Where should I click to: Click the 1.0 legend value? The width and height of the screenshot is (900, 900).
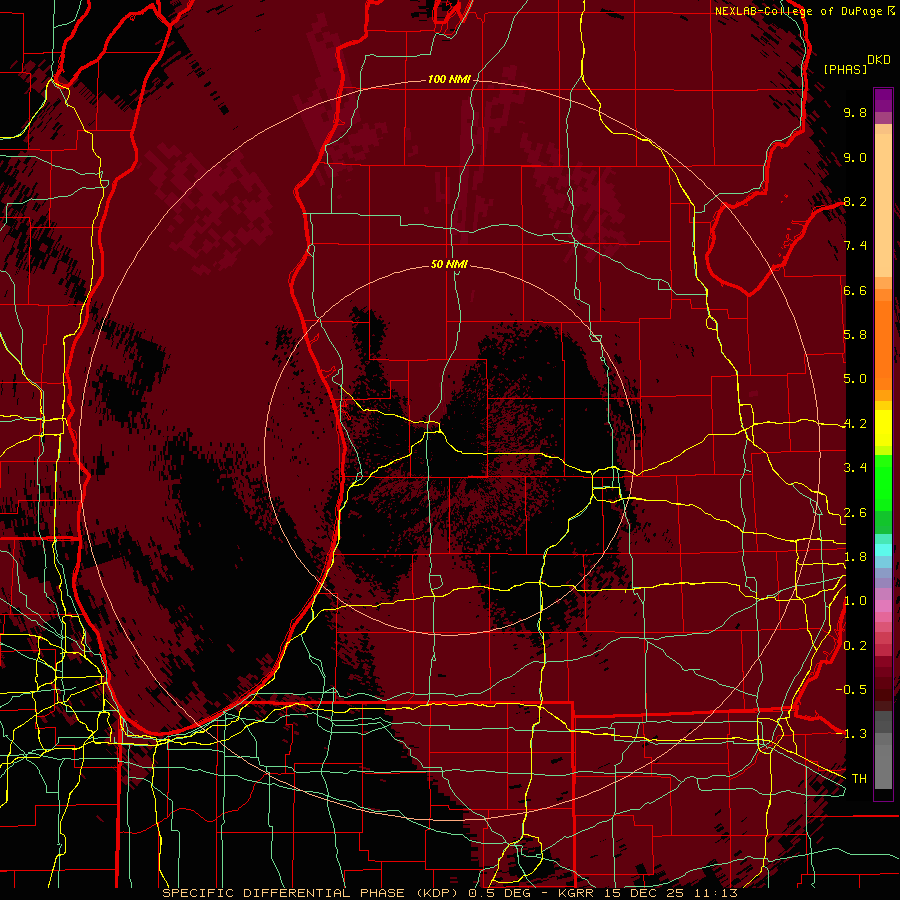coord(855,601)
